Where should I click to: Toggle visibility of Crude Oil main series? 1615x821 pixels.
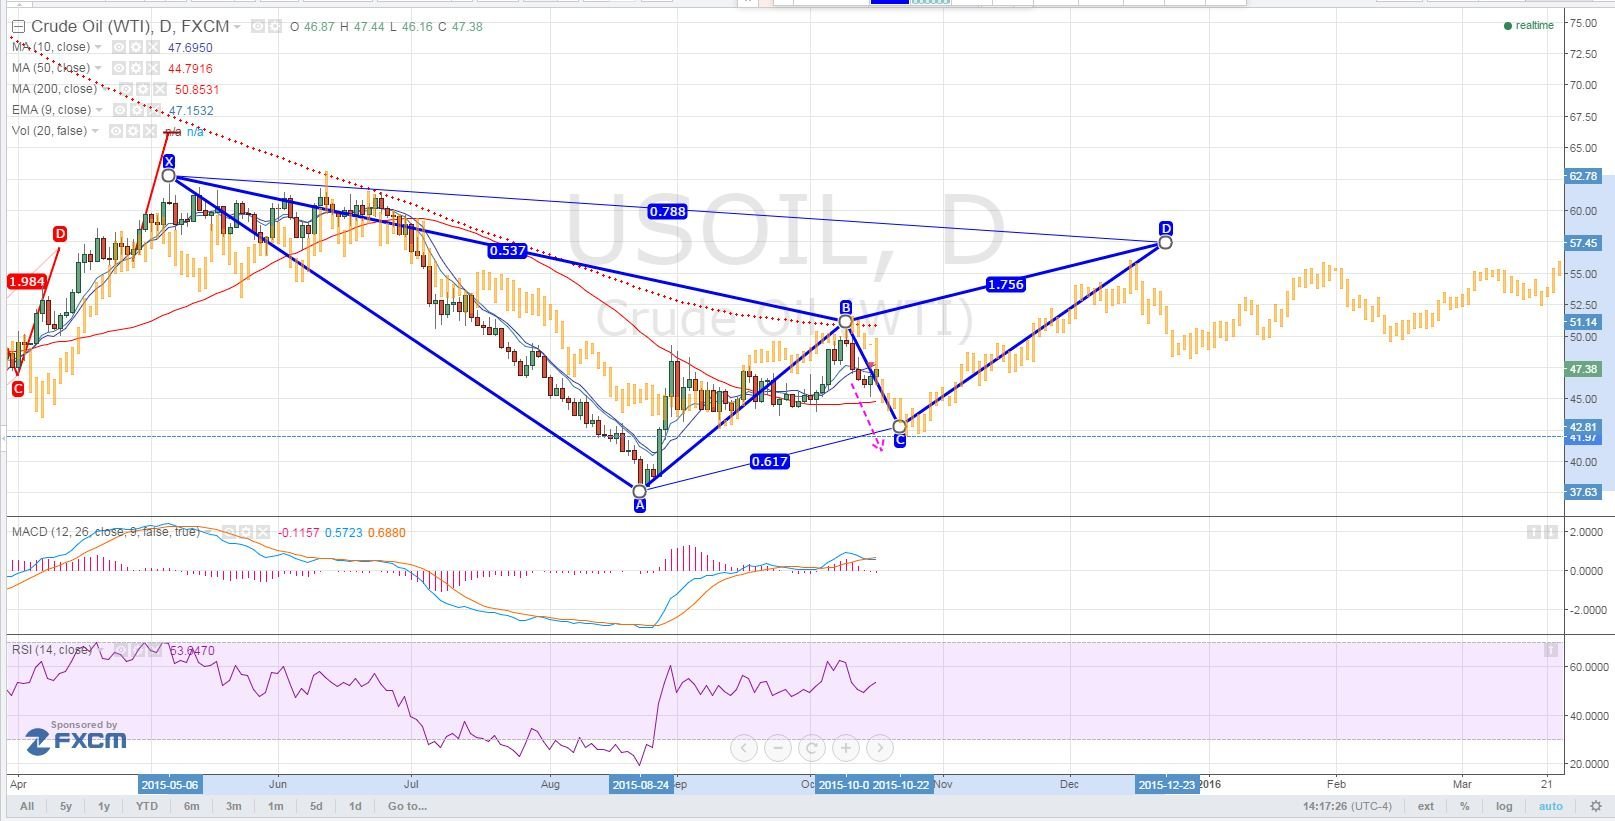(257, 26)
